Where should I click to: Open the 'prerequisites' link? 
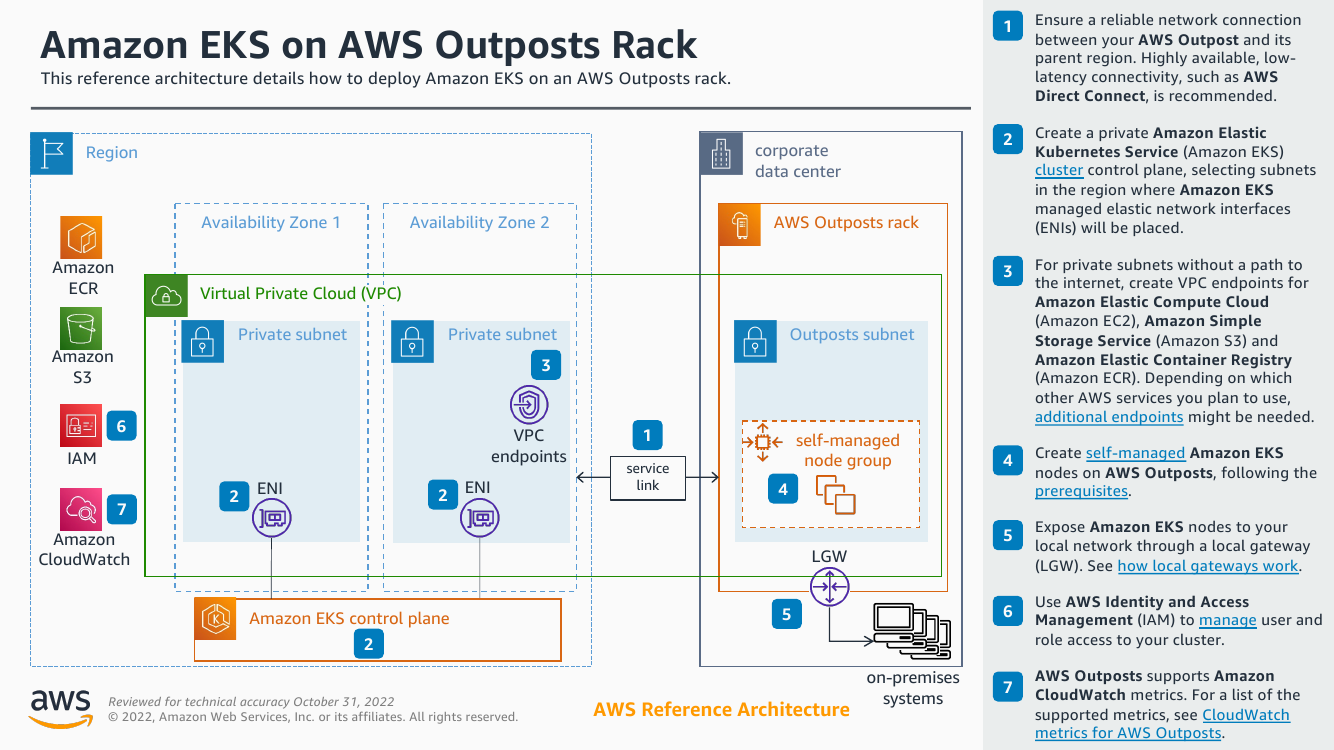[1081, 491]
